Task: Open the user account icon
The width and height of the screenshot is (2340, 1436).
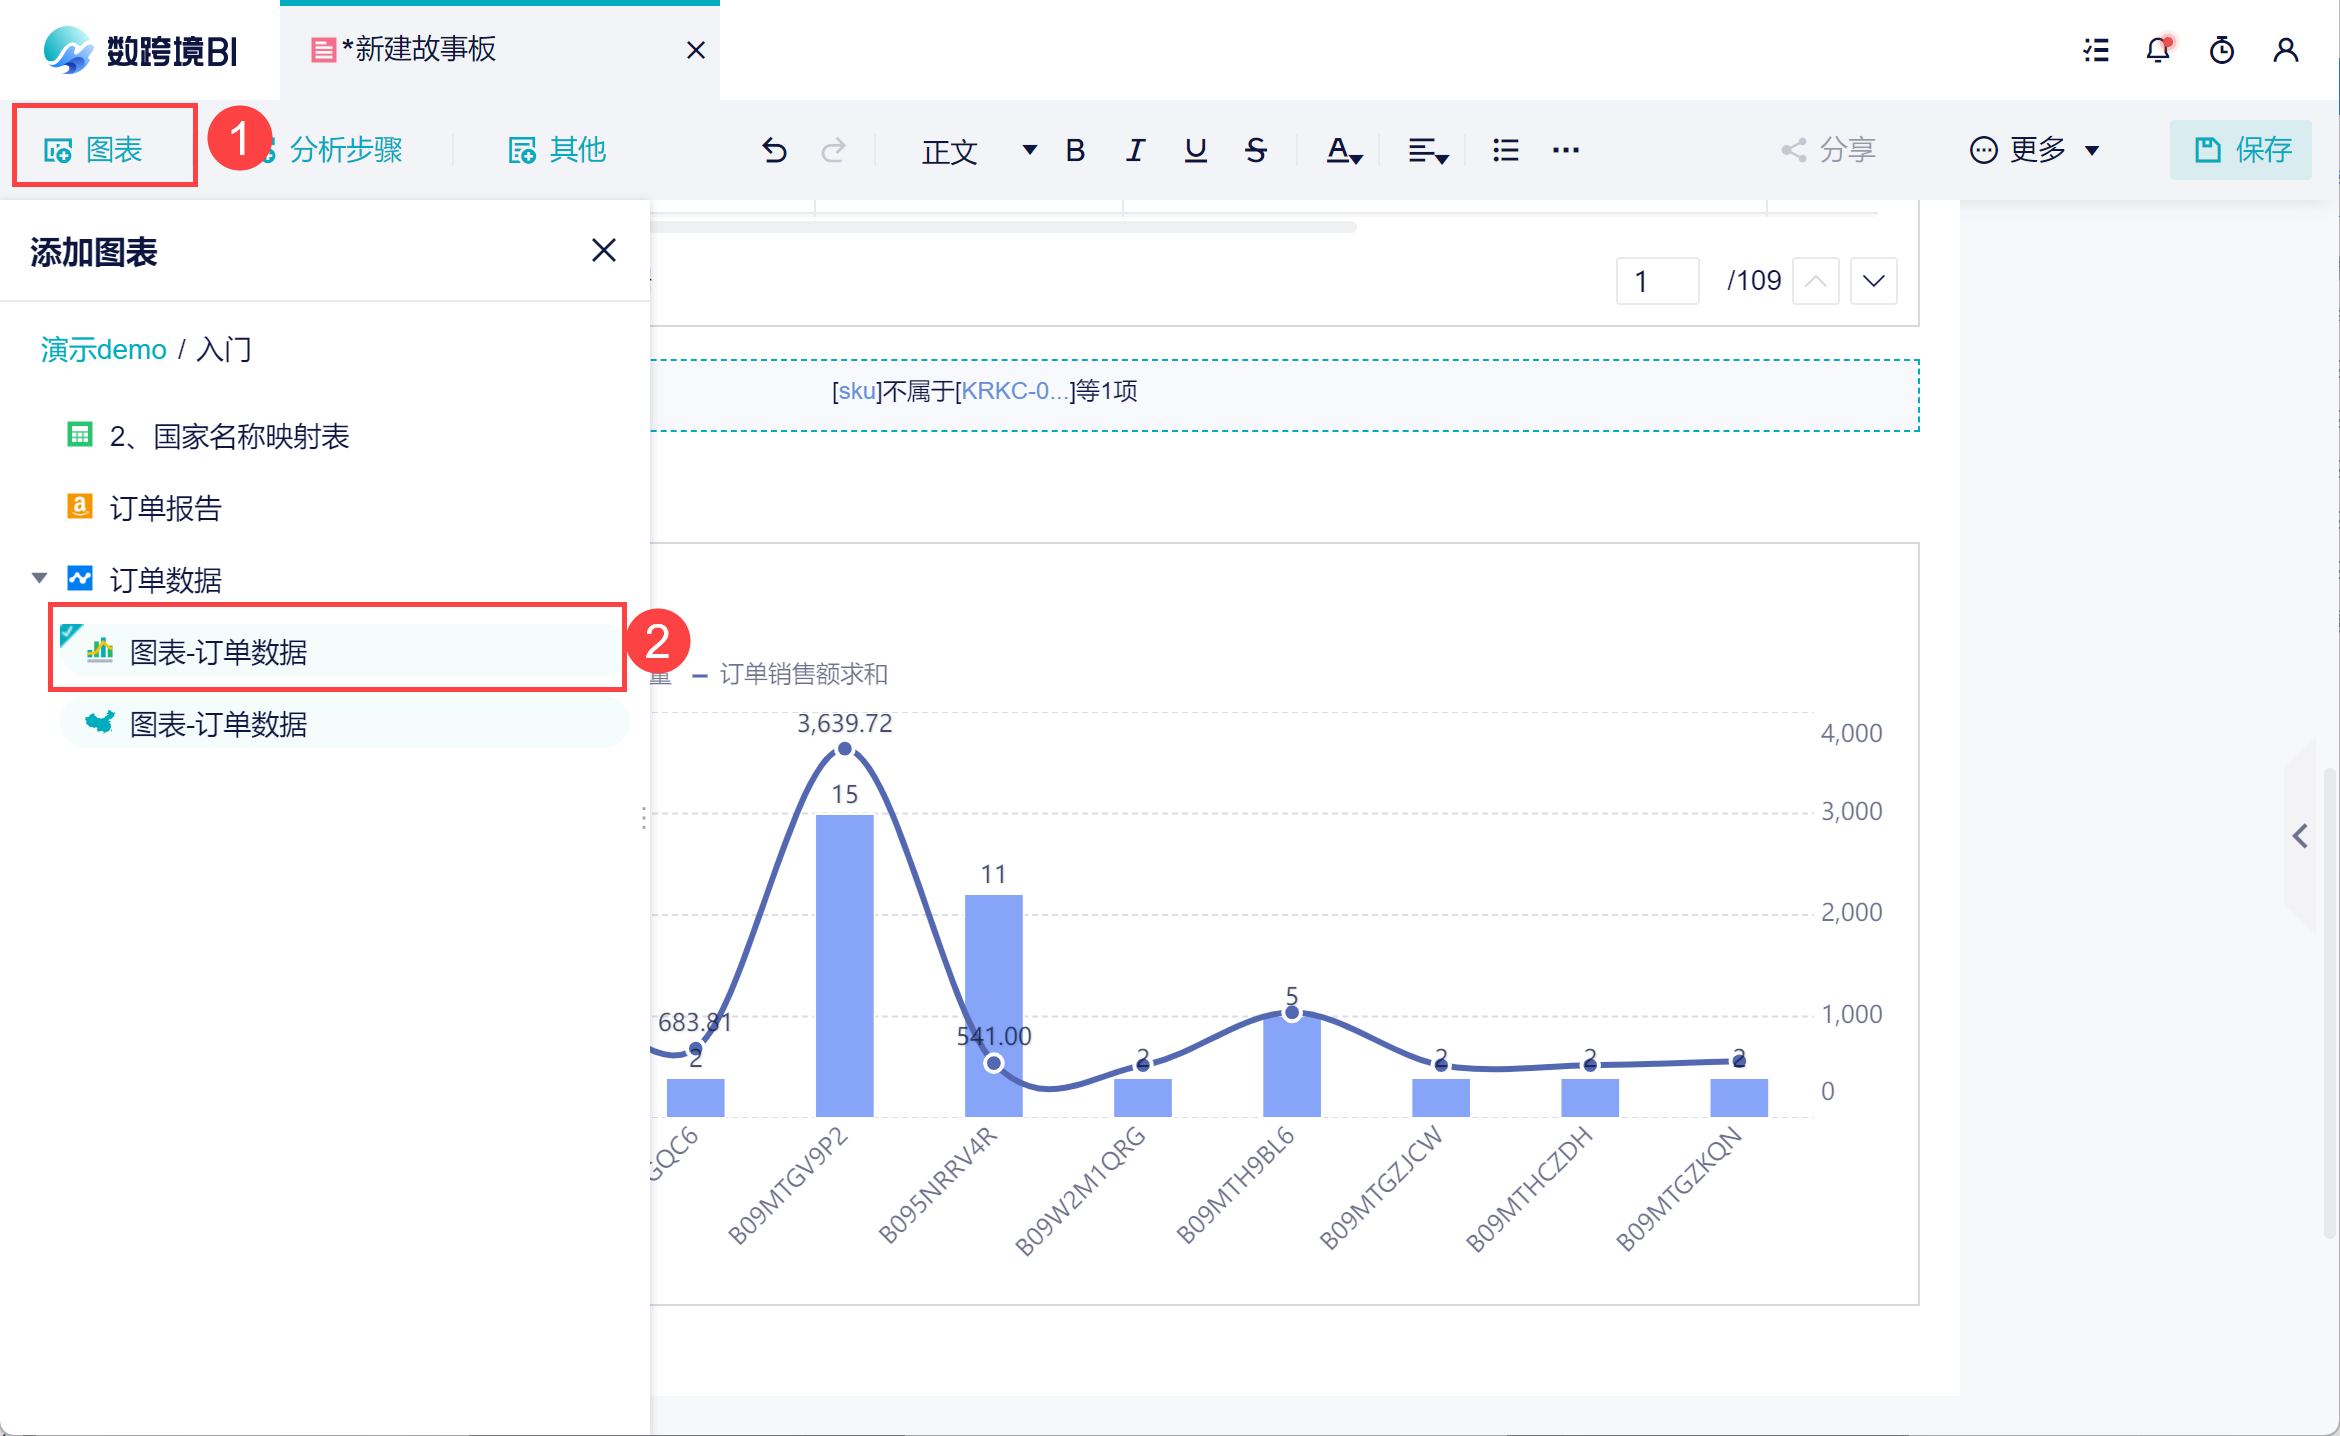Action: 2286,50
